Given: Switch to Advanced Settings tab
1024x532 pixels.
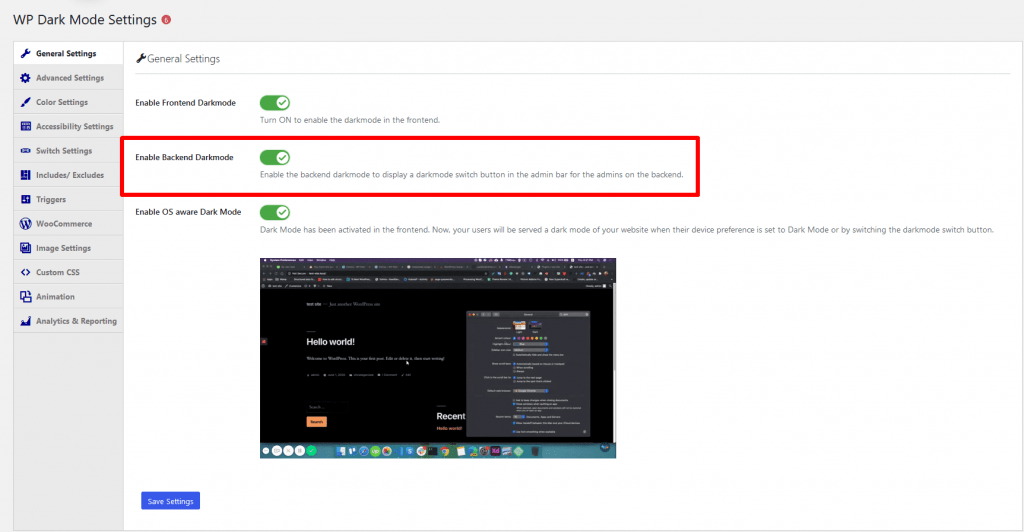Looking at the screenshot, I should point(68,78).
